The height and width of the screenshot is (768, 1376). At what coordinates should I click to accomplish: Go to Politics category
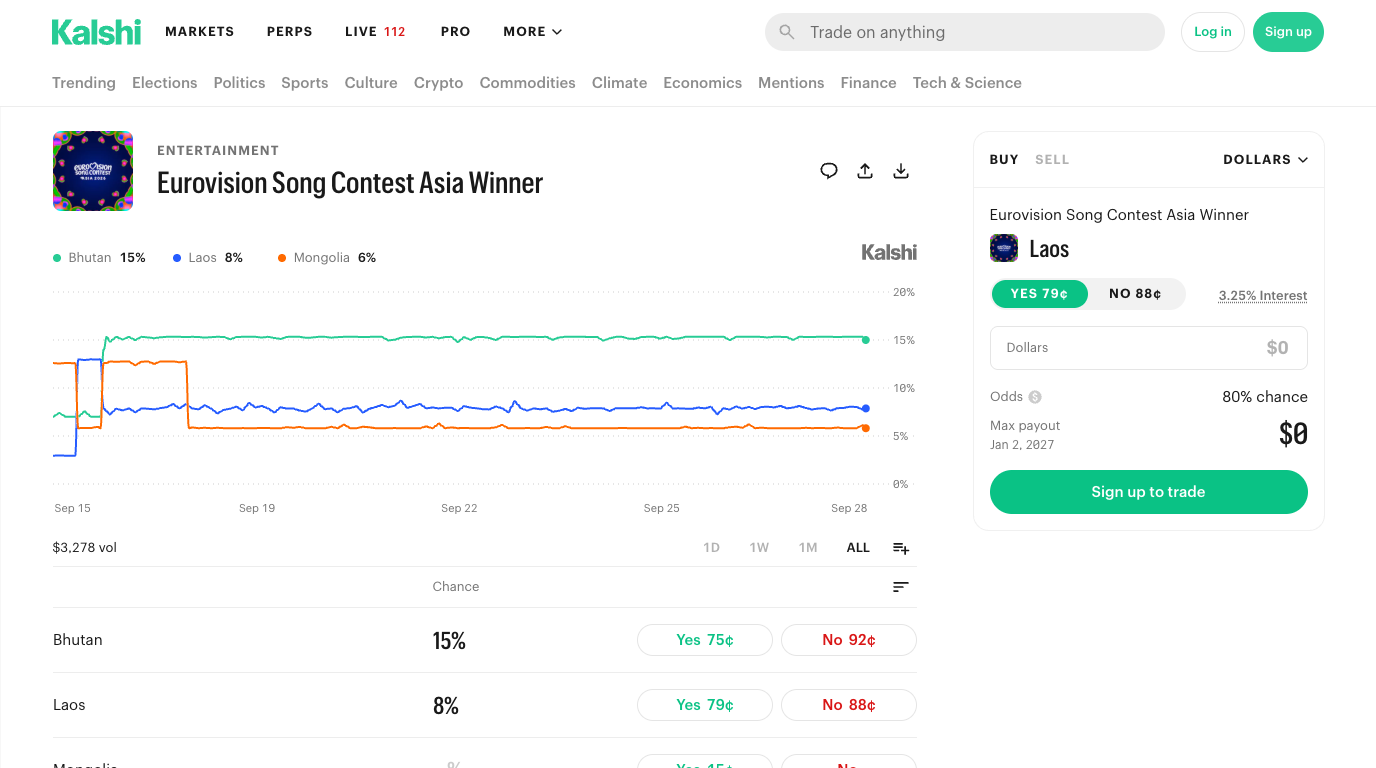239,83
